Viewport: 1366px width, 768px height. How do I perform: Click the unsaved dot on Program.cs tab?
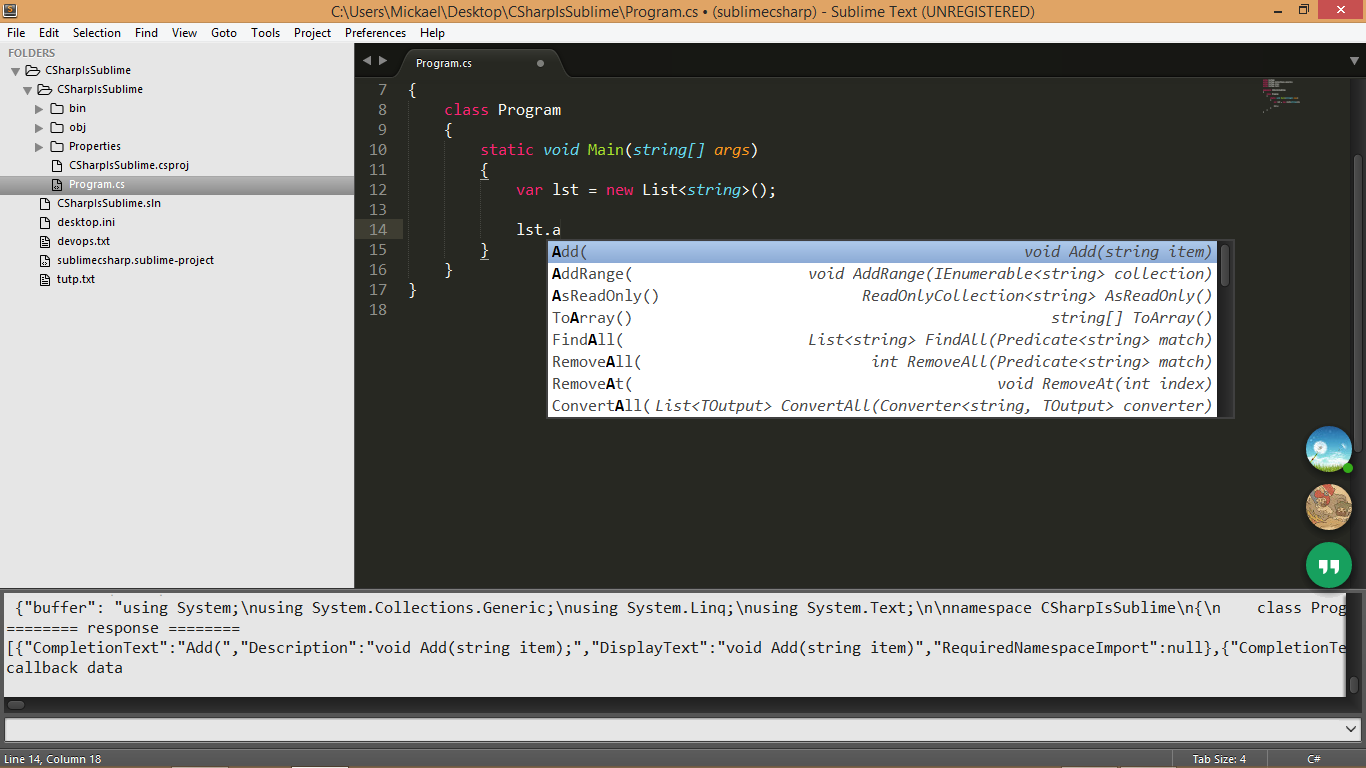tap(541, 63)
